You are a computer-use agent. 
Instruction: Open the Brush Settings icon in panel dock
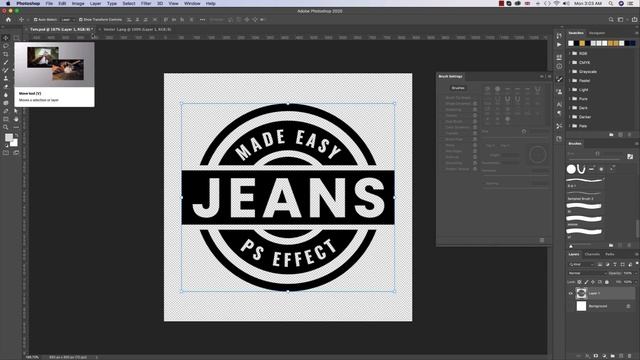(x=559, y=80)
